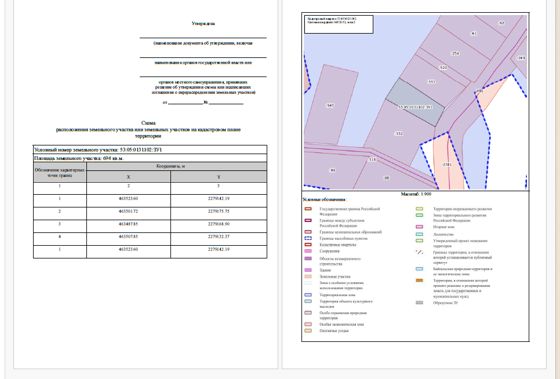
Task: Click the 'Объекты незавершенного строительства' legend label
Action: pos(340,261)
